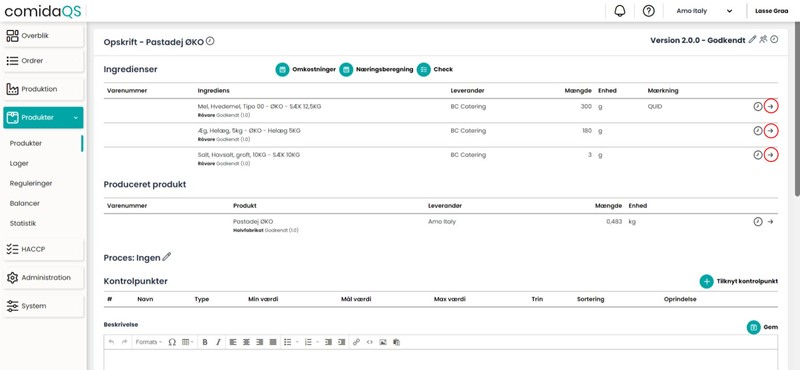
Task: Align text right in editor
Action: pos(260,342)
